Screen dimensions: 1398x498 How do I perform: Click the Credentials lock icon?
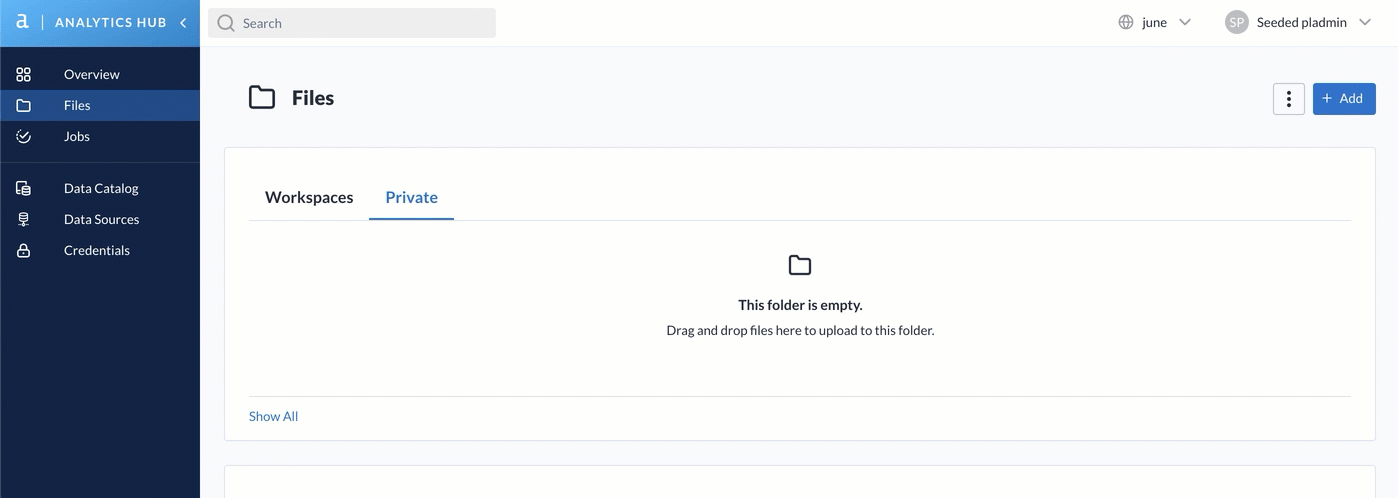(24, 250)
